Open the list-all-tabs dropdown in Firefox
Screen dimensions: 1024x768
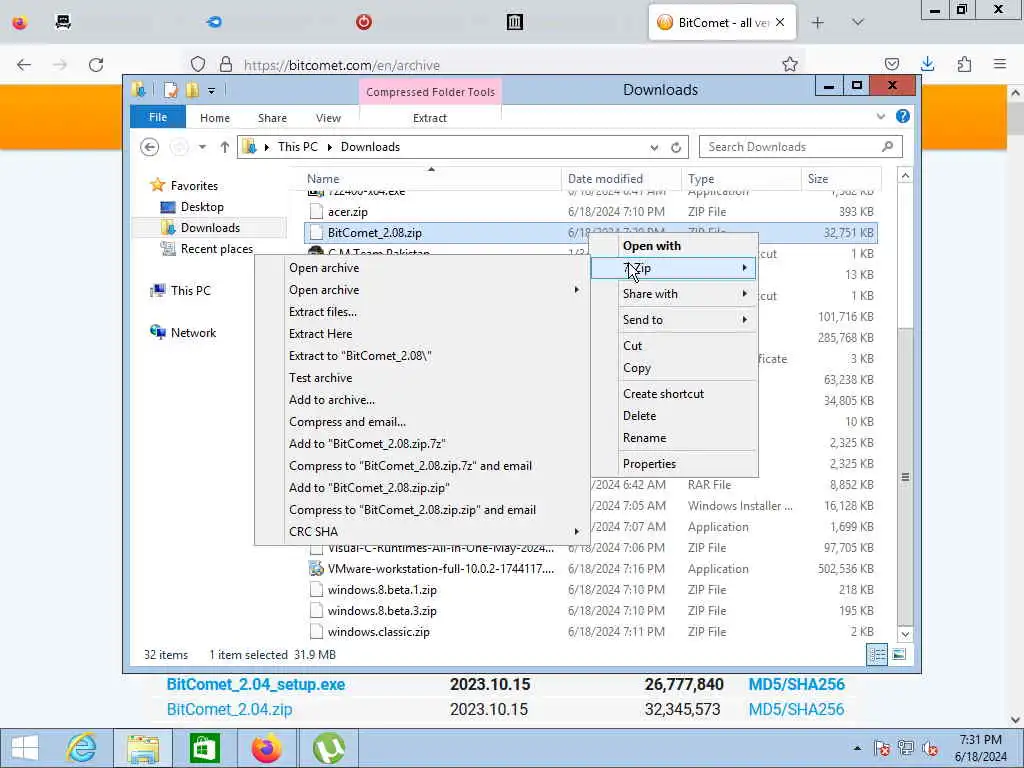point(858,23)
